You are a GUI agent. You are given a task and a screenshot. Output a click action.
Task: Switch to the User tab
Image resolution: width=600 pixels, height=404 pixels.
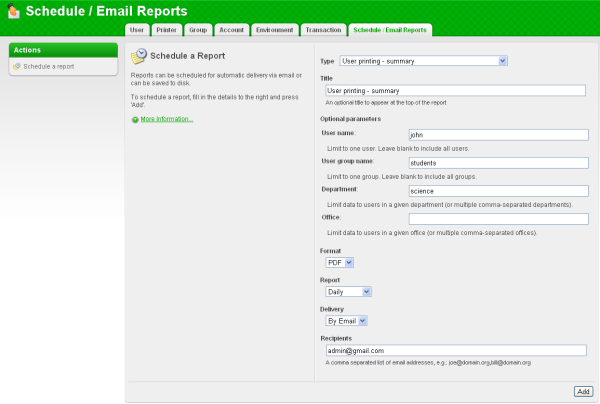click(x=137, y=30)
